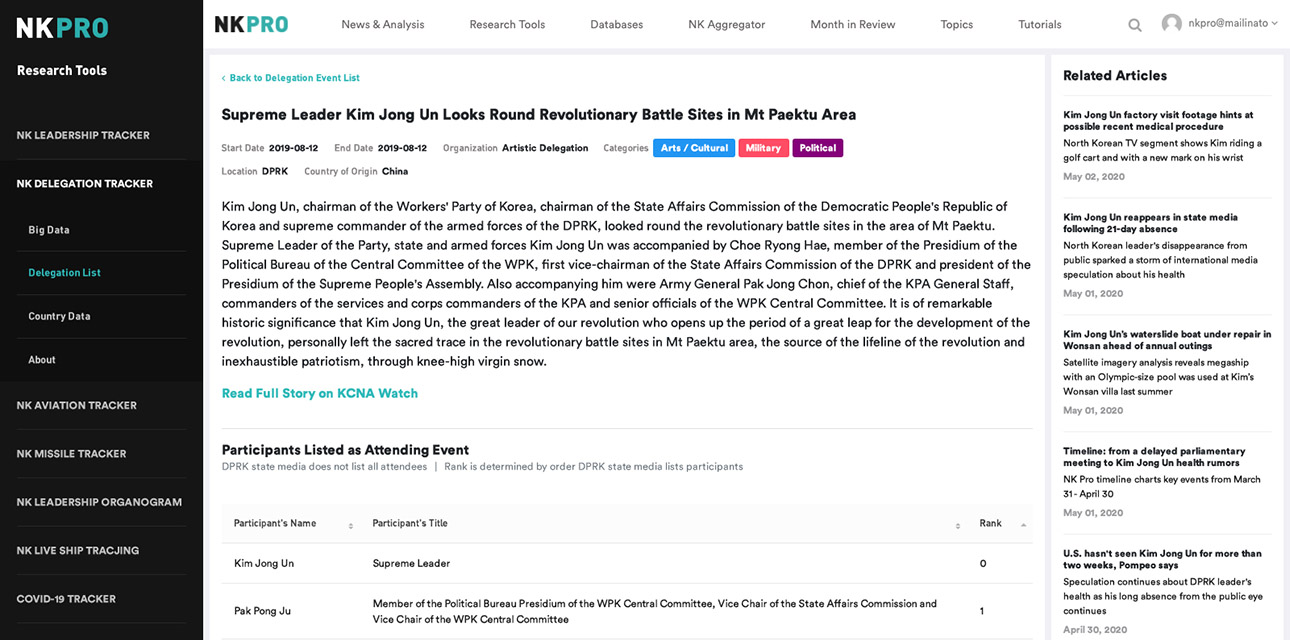This screenshot has width=1290, height=640.
Task: Select Big Data in sidebar
Action: coord(49,230)
